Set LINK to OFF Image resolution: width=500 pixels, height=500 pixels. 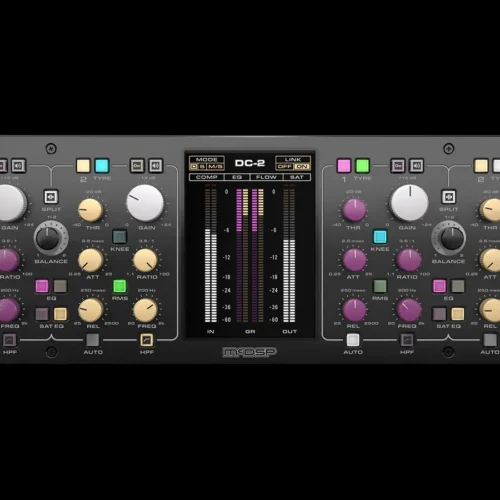click(285, 166)
